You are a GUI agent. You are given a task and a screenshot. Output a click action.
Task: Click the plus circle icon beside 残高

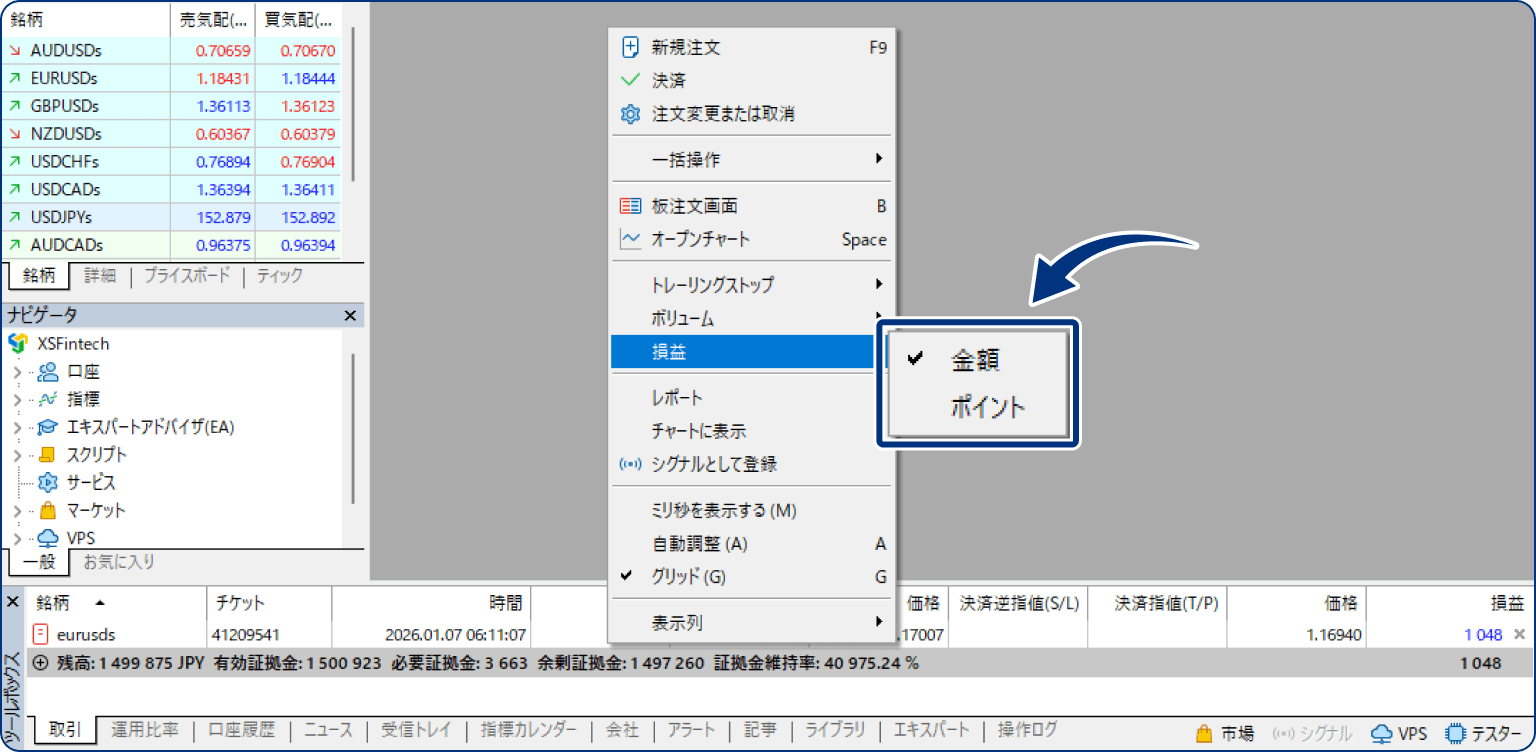(41, 663)
